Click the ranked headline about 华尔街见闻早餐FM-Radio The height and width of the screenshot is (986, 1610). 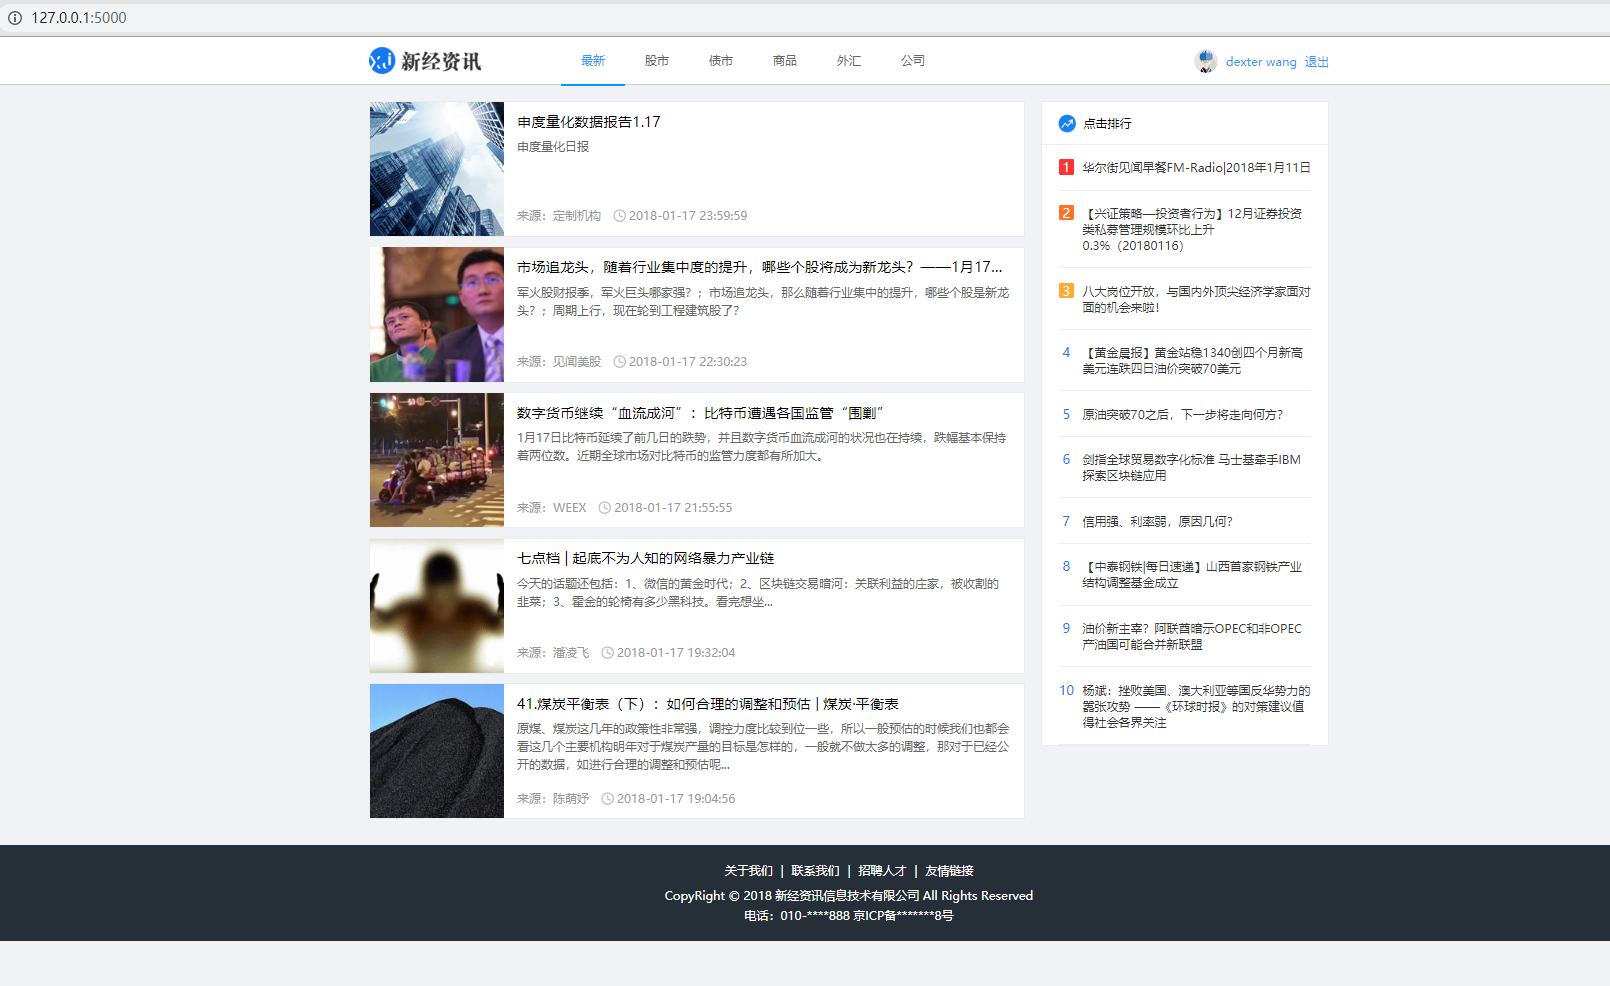click(x=1193, y=167)
